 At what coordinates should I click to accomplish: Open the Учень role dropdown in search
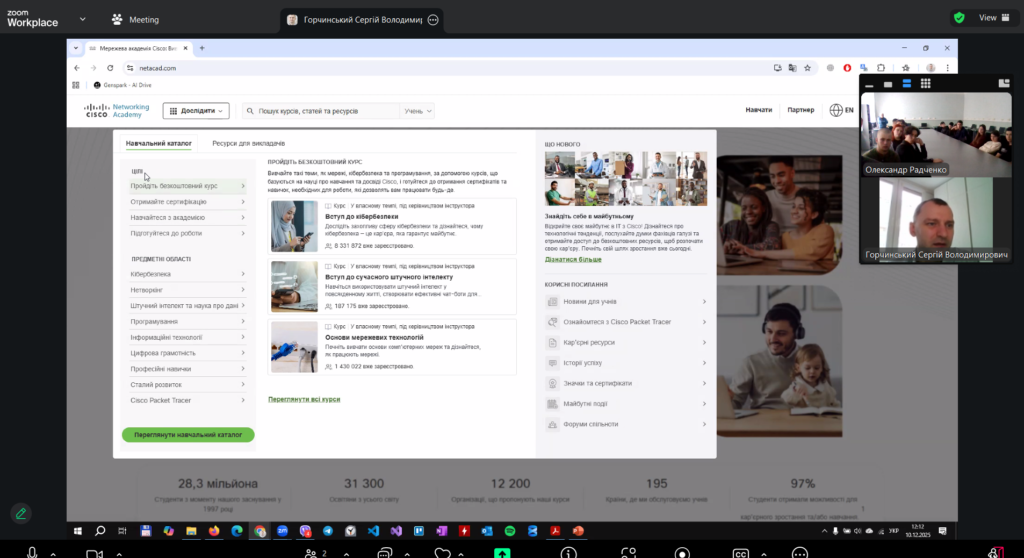[x=418, y=111]
